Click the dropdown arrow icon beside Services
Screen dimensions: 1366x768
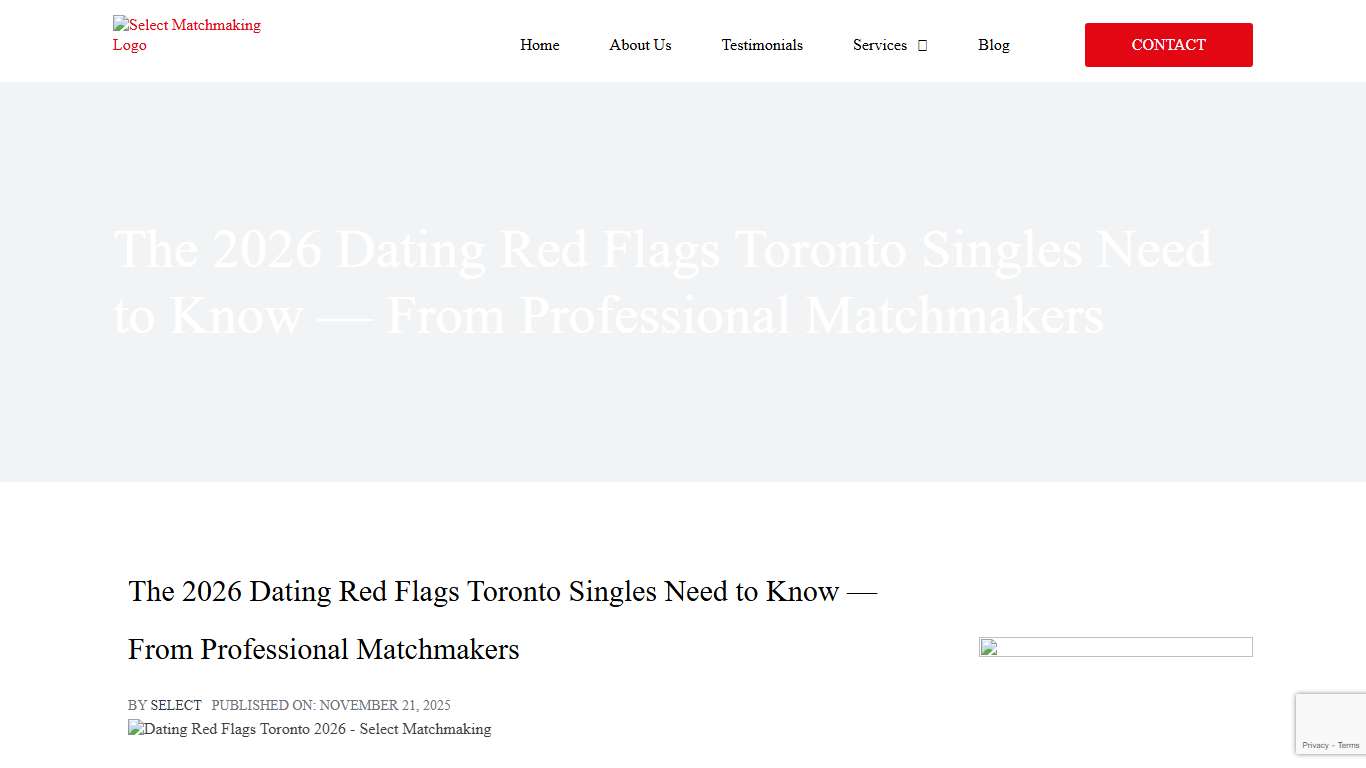pyautogui.click(x=922, y=45)
